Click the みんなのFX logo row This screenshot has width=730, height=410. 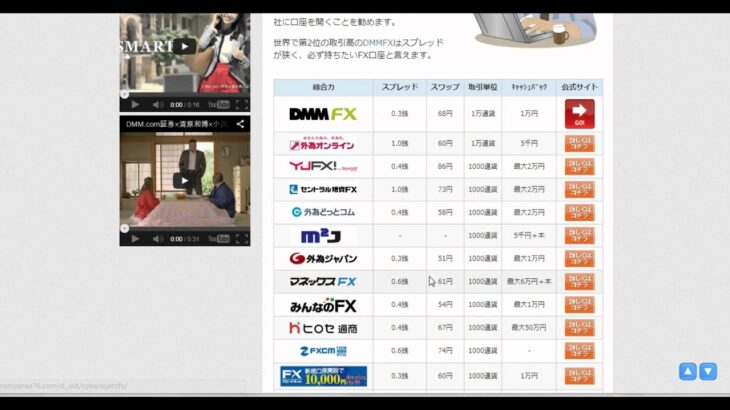(322, 305)
